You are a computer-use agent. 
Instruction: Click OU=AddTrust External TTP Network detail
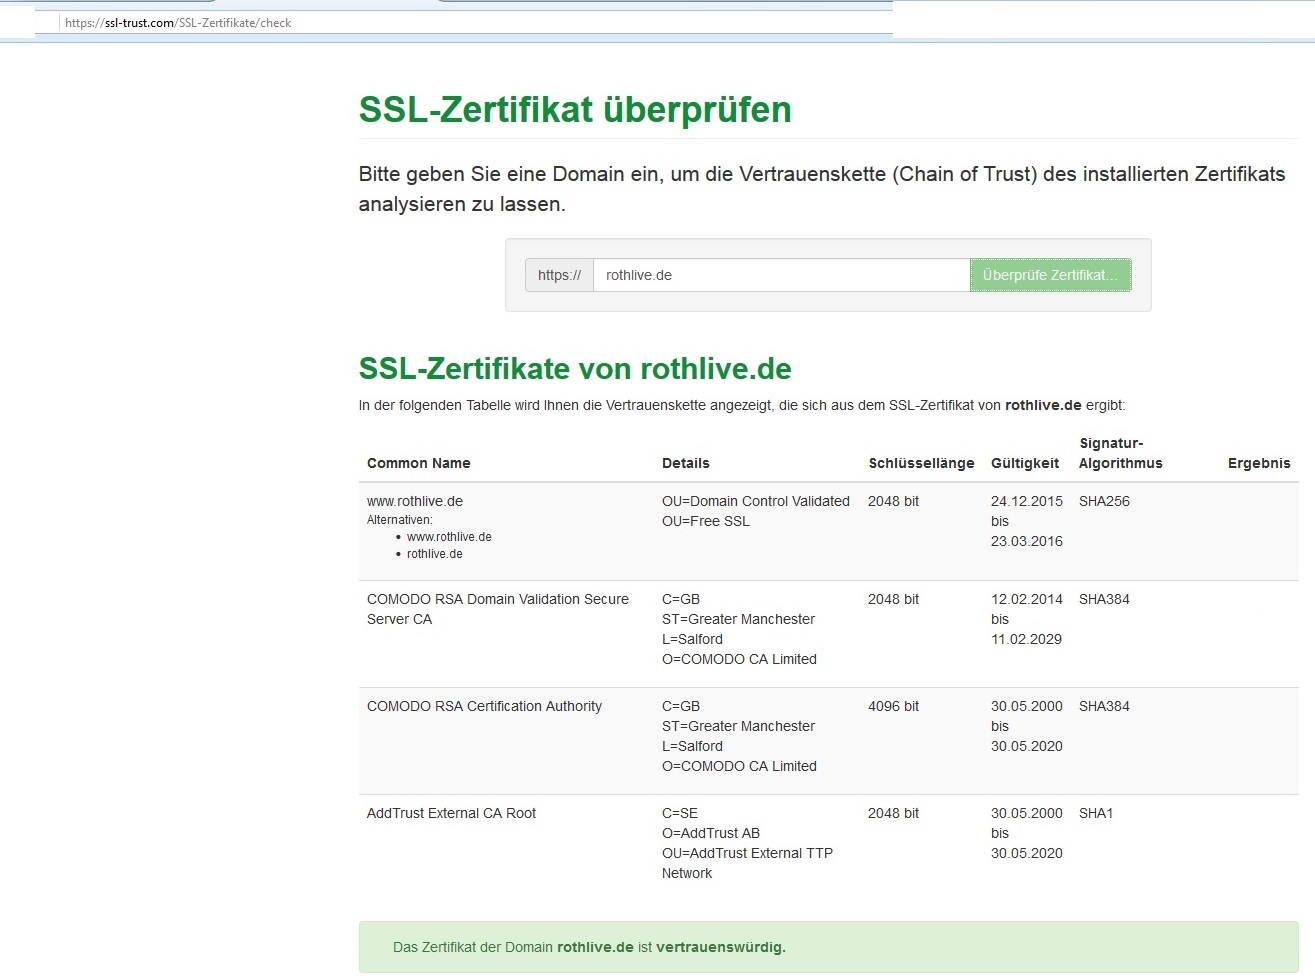click(747, 863)
